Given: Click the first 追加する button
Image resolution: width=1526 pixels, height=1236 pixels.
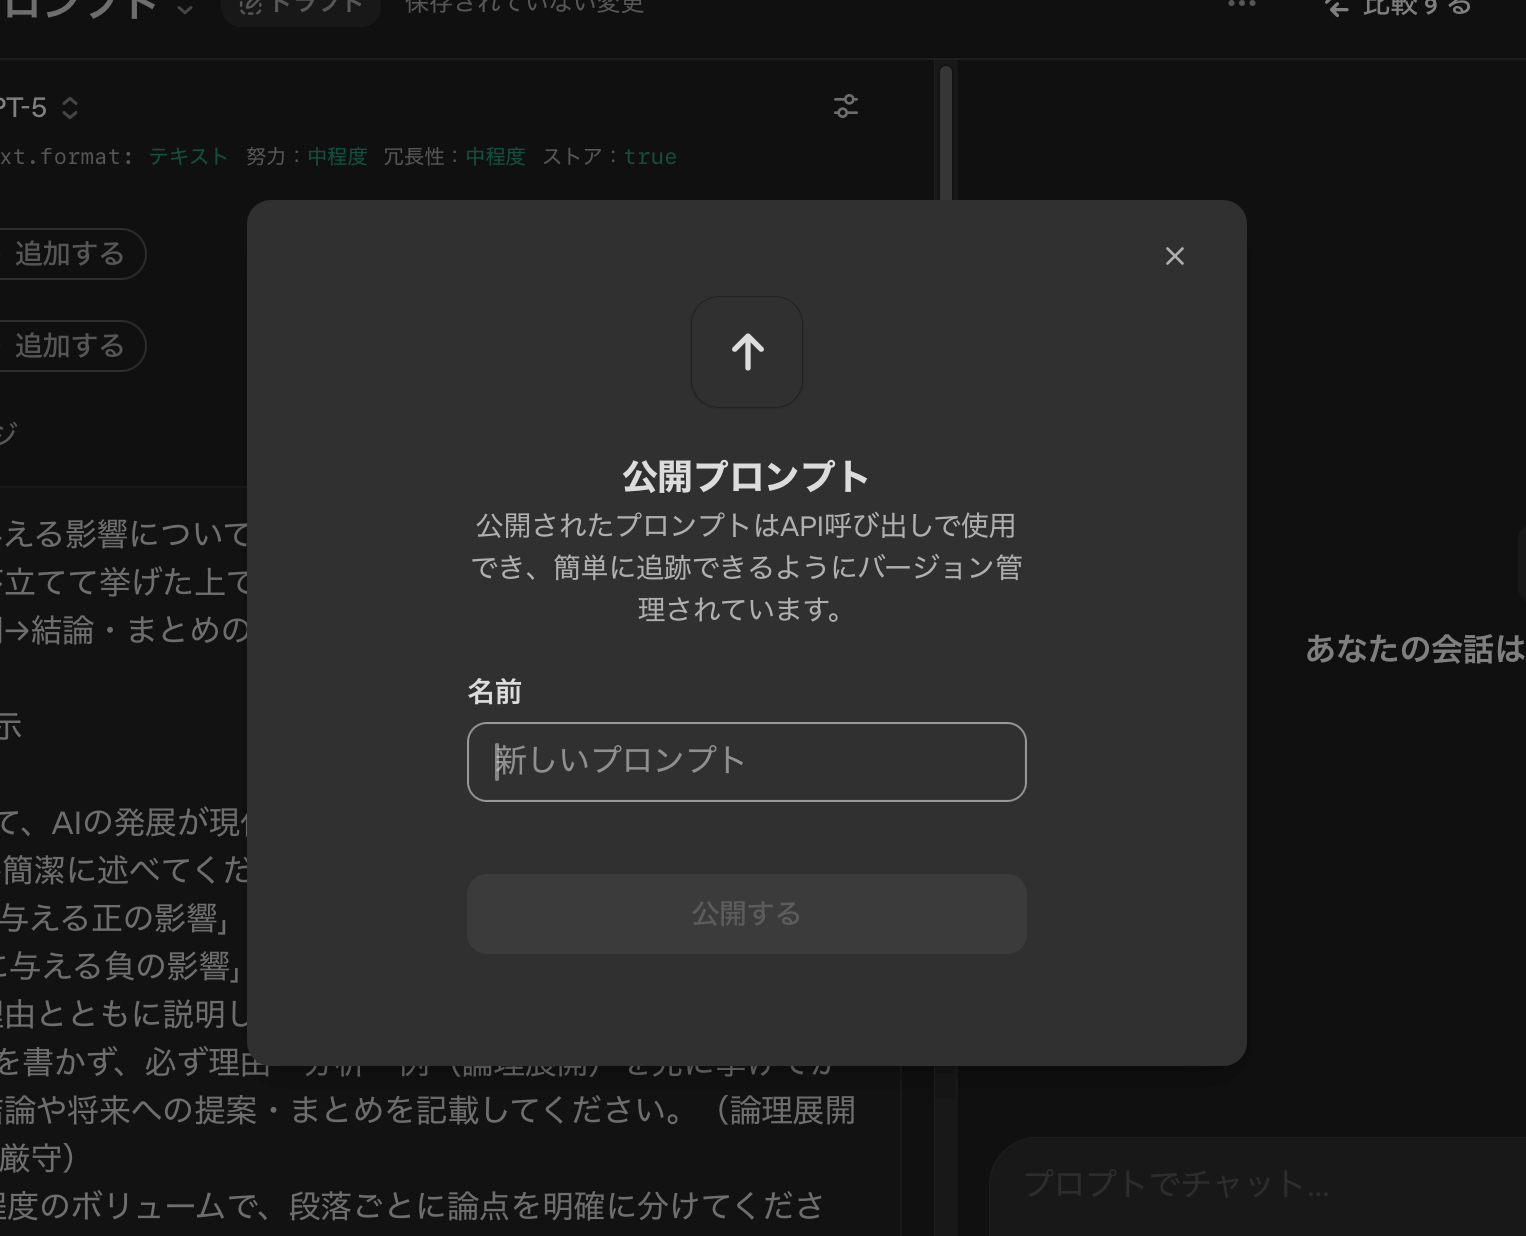Looking at the screenshot, I should click(70, 254).
